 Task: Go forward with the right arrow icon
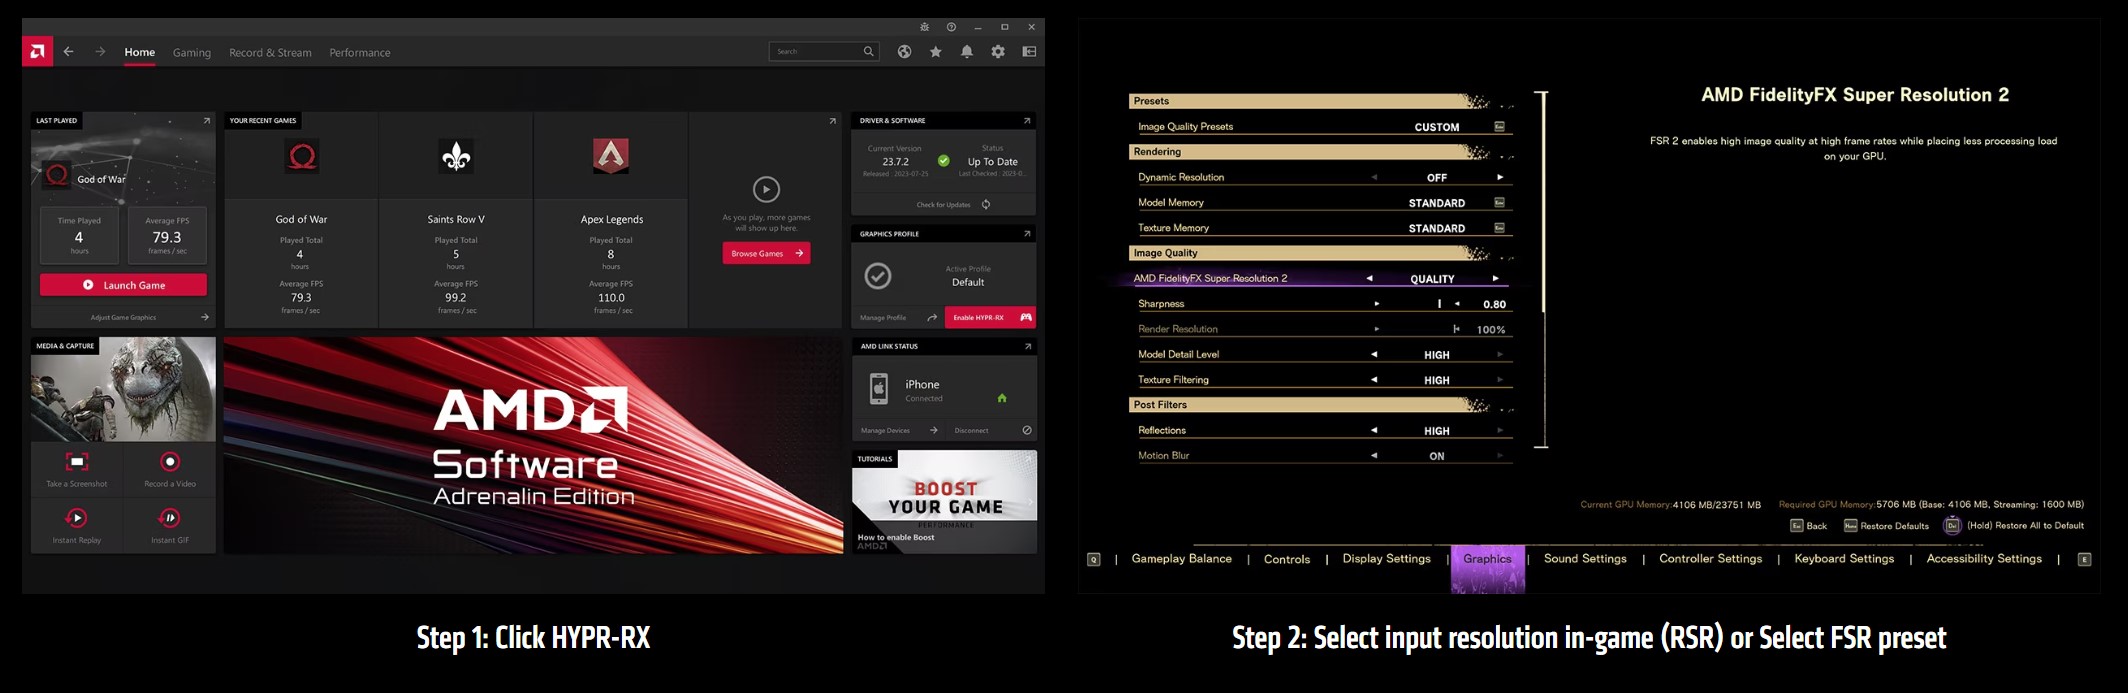pos(100,52)
